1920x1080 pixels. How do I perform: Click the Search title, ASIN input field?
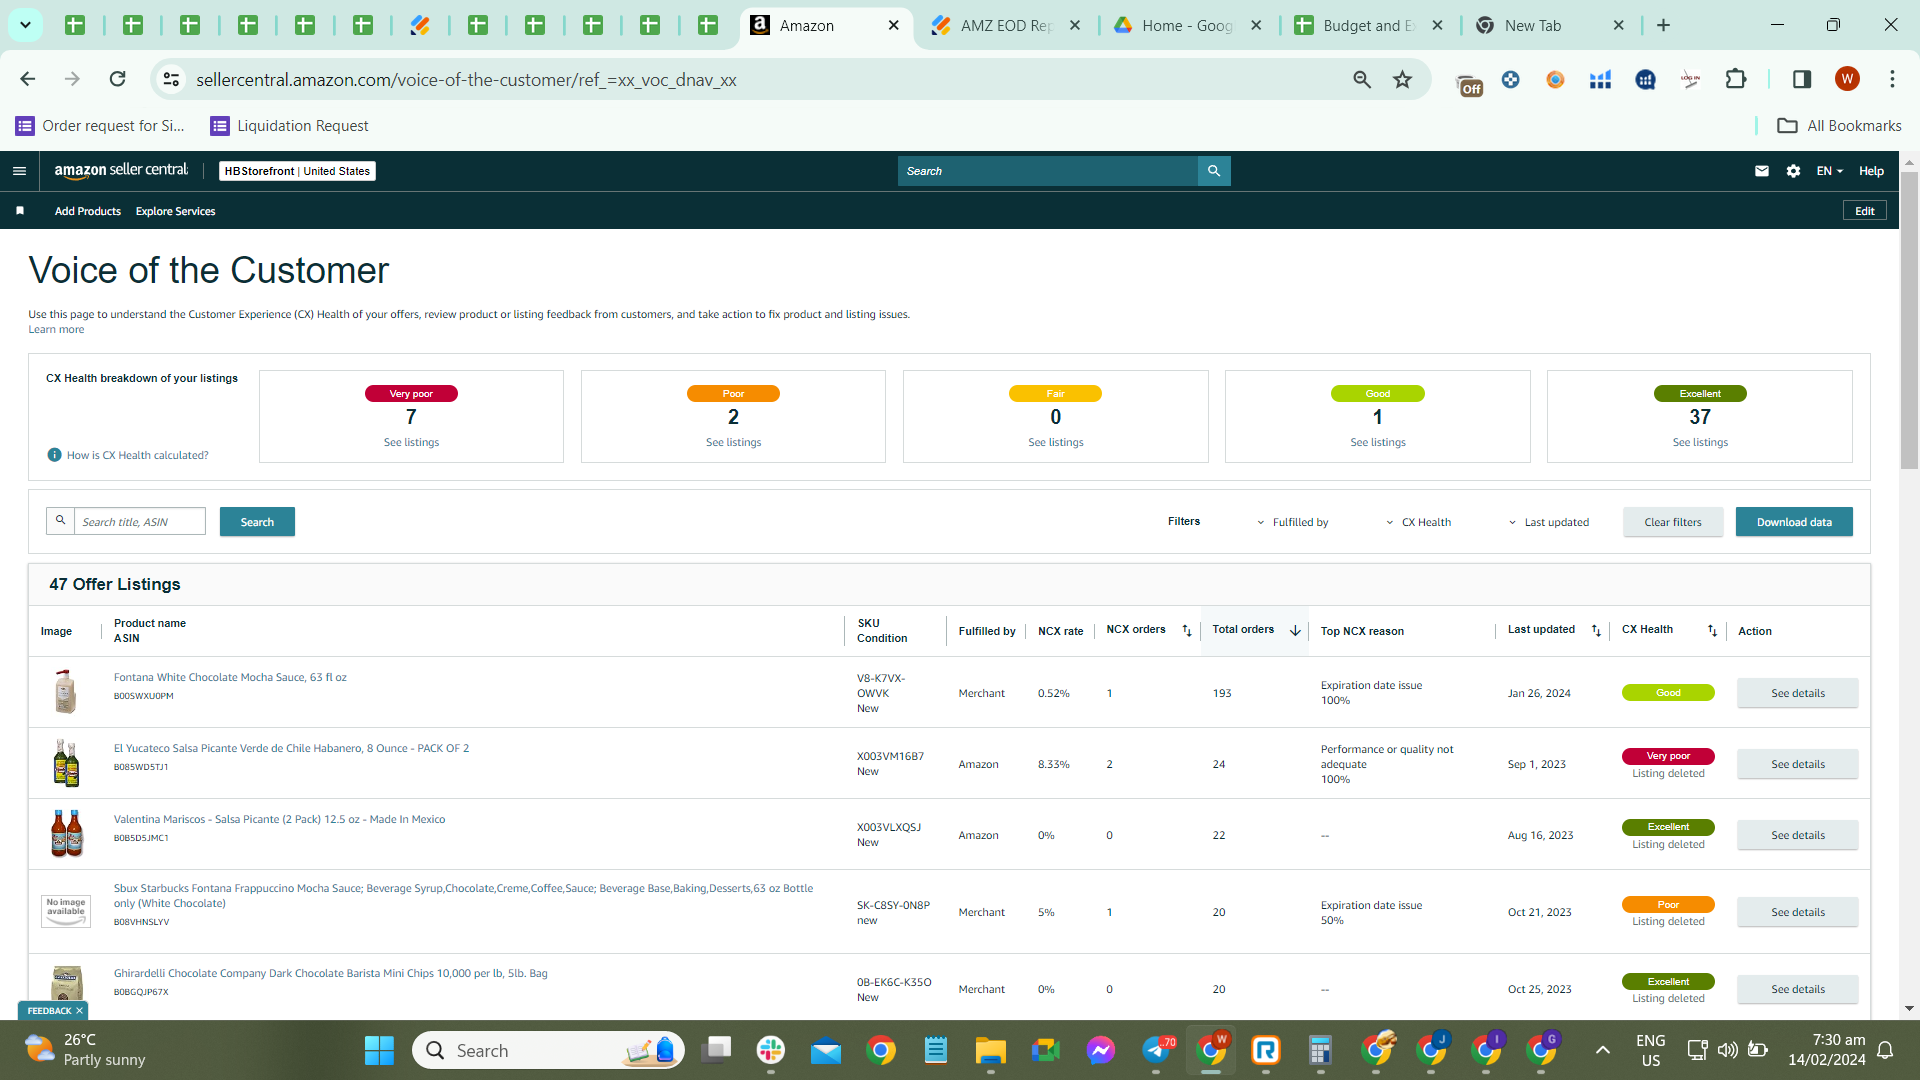[x=140, y=521]
